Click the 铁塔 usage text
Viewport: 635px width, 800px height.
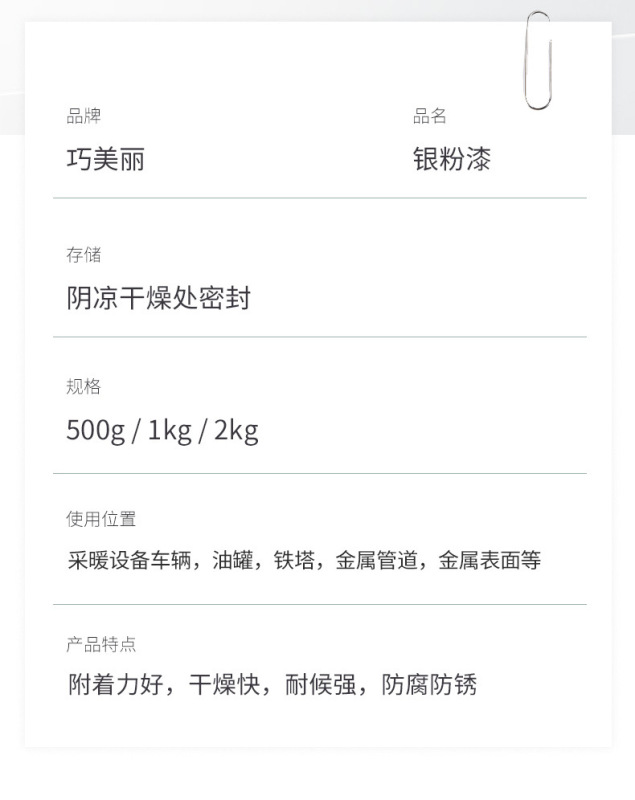[291, 560]
